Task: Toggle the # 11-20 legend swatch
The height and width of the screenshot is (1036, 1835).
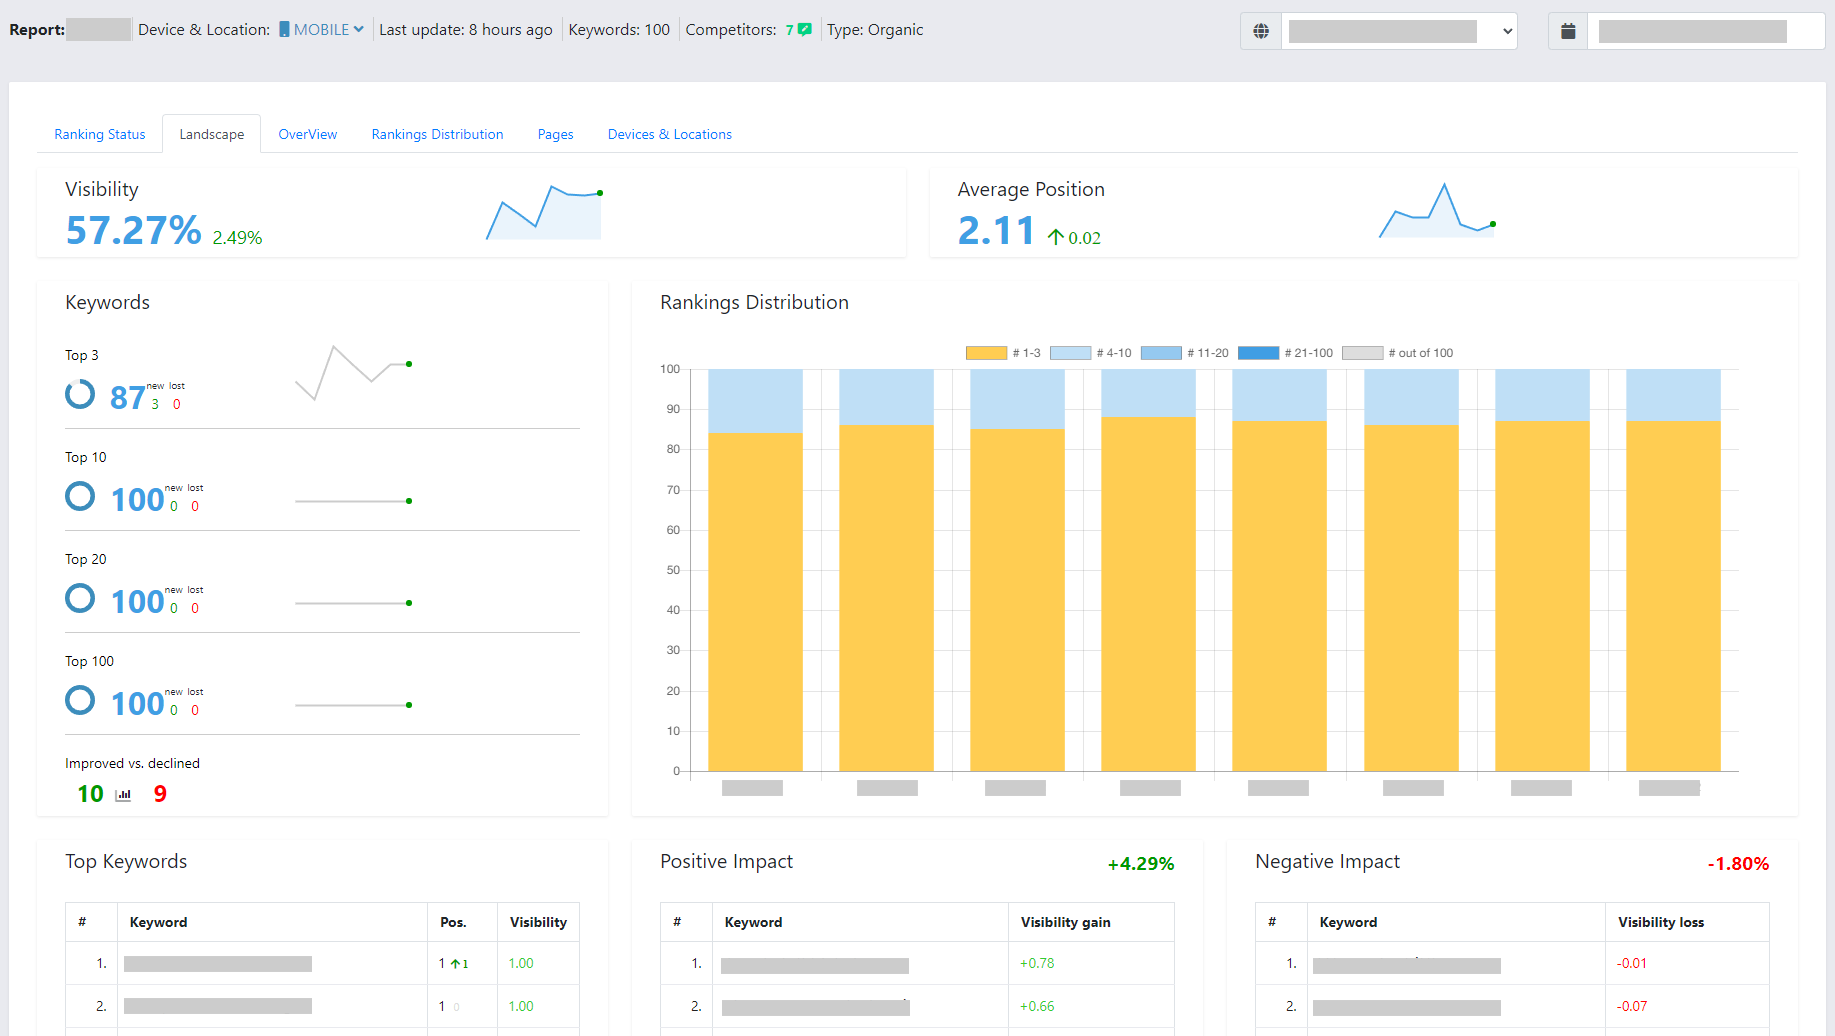Action: pyautogui.click(x=1161, y=353)
